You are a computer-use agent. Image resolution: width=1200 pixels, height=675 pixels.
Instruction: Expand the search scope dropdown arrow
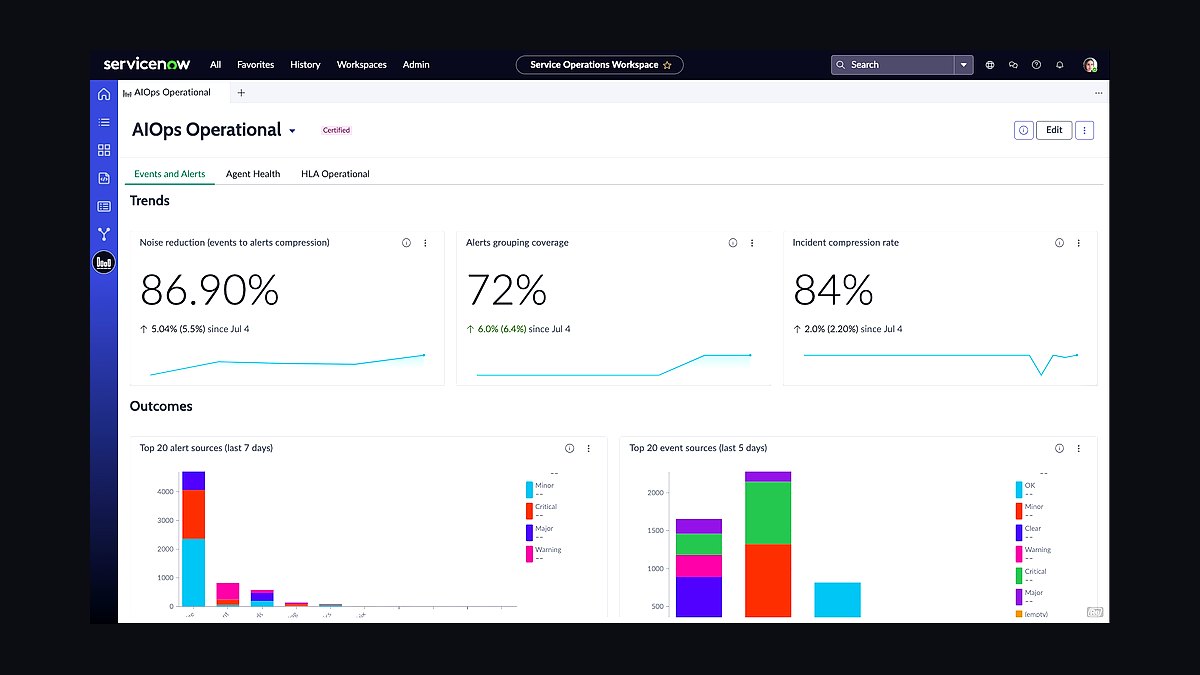click(x=964, y=65)
